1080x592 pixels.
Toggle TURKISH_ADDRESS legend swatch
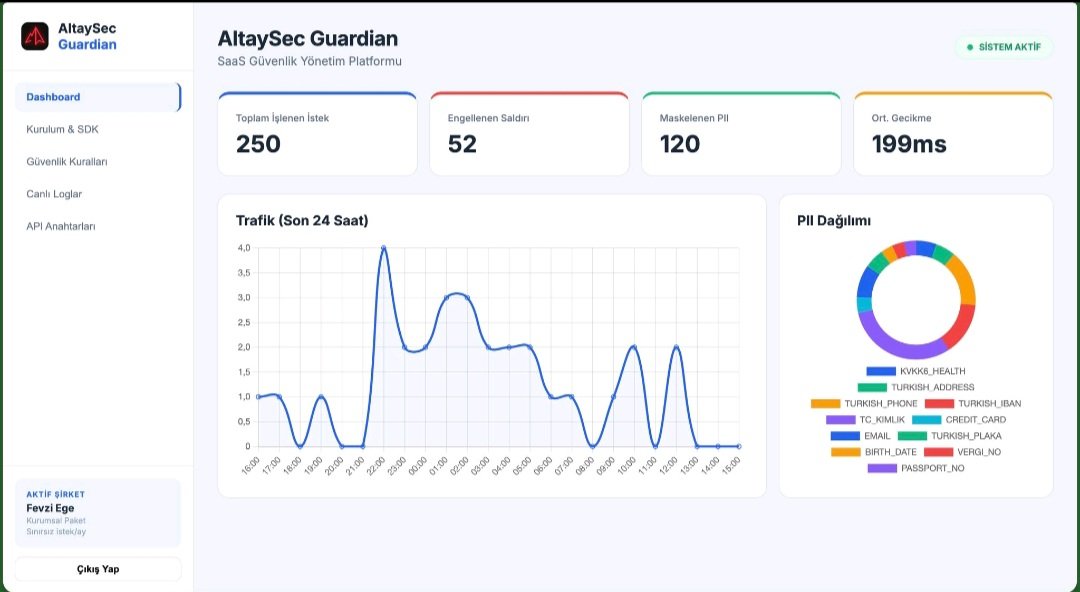[872, 387]
